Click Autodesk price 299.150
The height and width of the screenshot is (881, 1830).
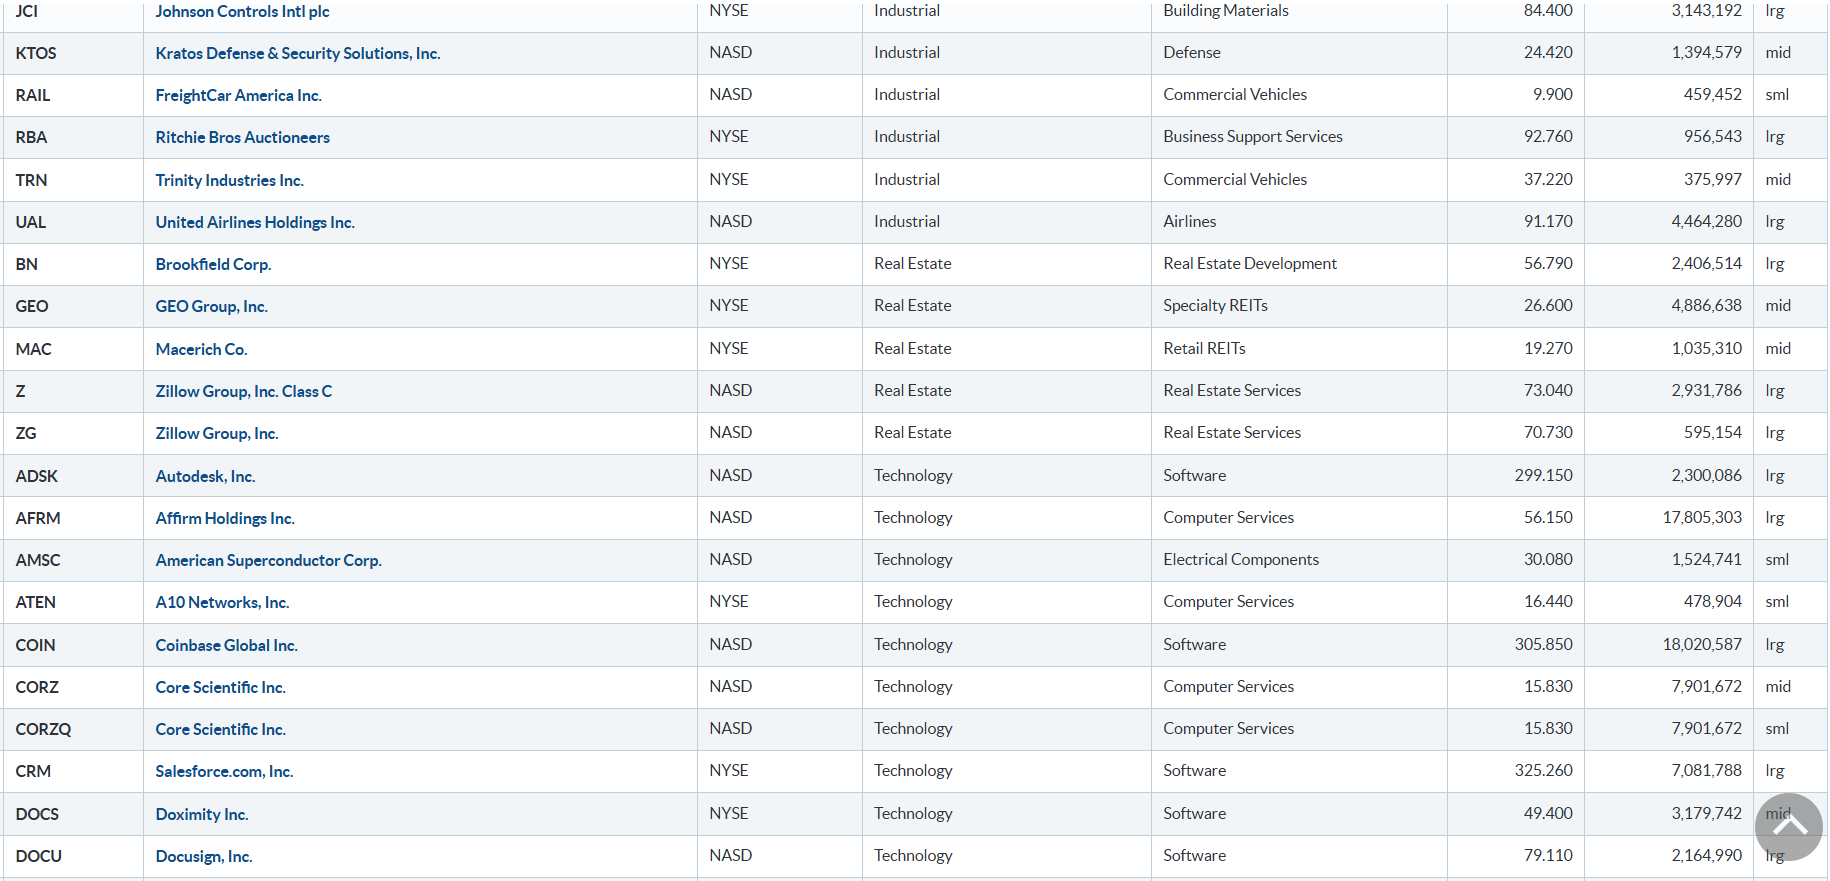(x=1544, y=475)
